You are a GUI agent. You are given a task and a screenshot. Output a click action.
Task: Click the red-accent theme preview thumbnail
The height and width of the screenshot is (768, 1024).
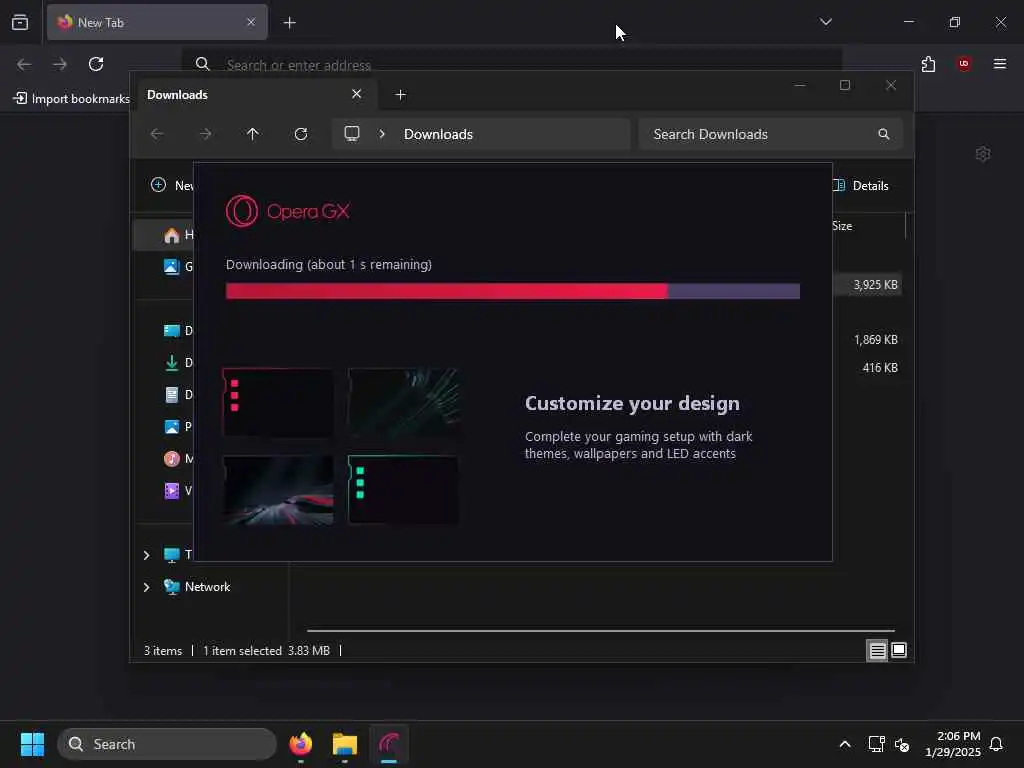(x=278, y=402)
